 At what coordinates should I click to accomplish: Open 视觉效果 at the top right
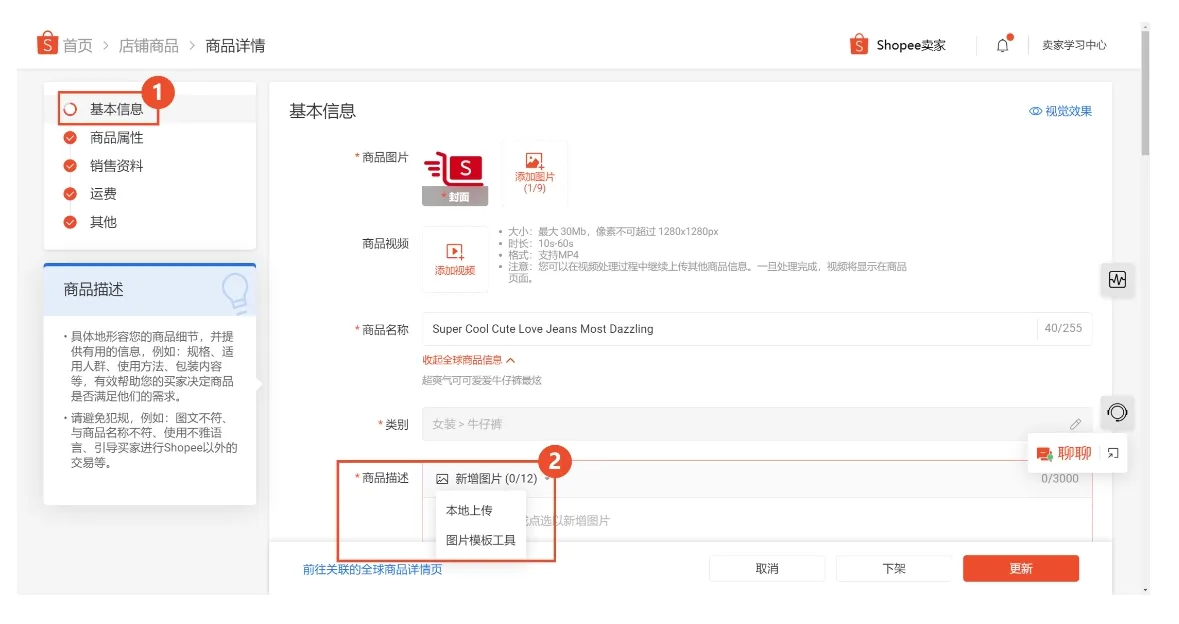[1061, 111]
